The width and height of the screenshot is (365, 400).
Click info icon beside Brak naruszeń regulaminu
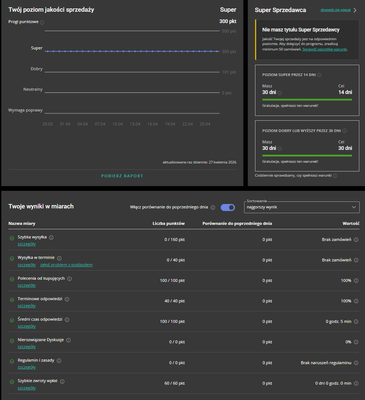pyautogui.click(x=356, y=363)
